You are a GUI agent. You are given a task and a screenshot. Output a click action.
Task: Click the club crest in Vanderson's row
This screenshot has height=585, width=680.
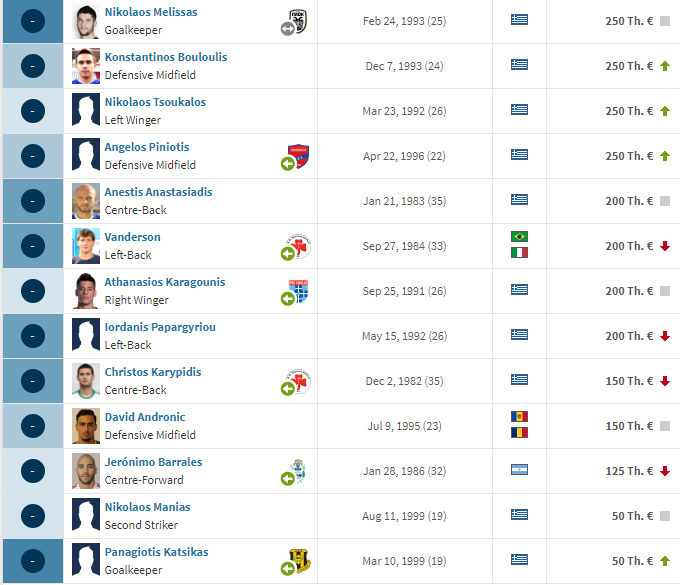[299, 246]
